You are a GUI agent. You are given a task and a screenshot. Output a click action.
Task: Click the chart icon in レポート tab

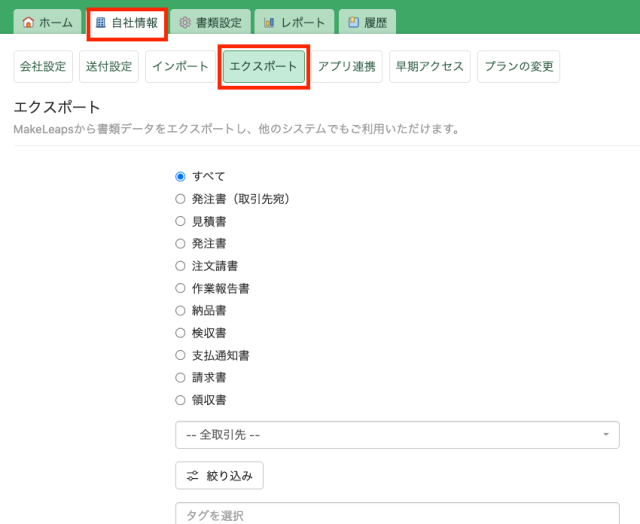coord(269,23)
